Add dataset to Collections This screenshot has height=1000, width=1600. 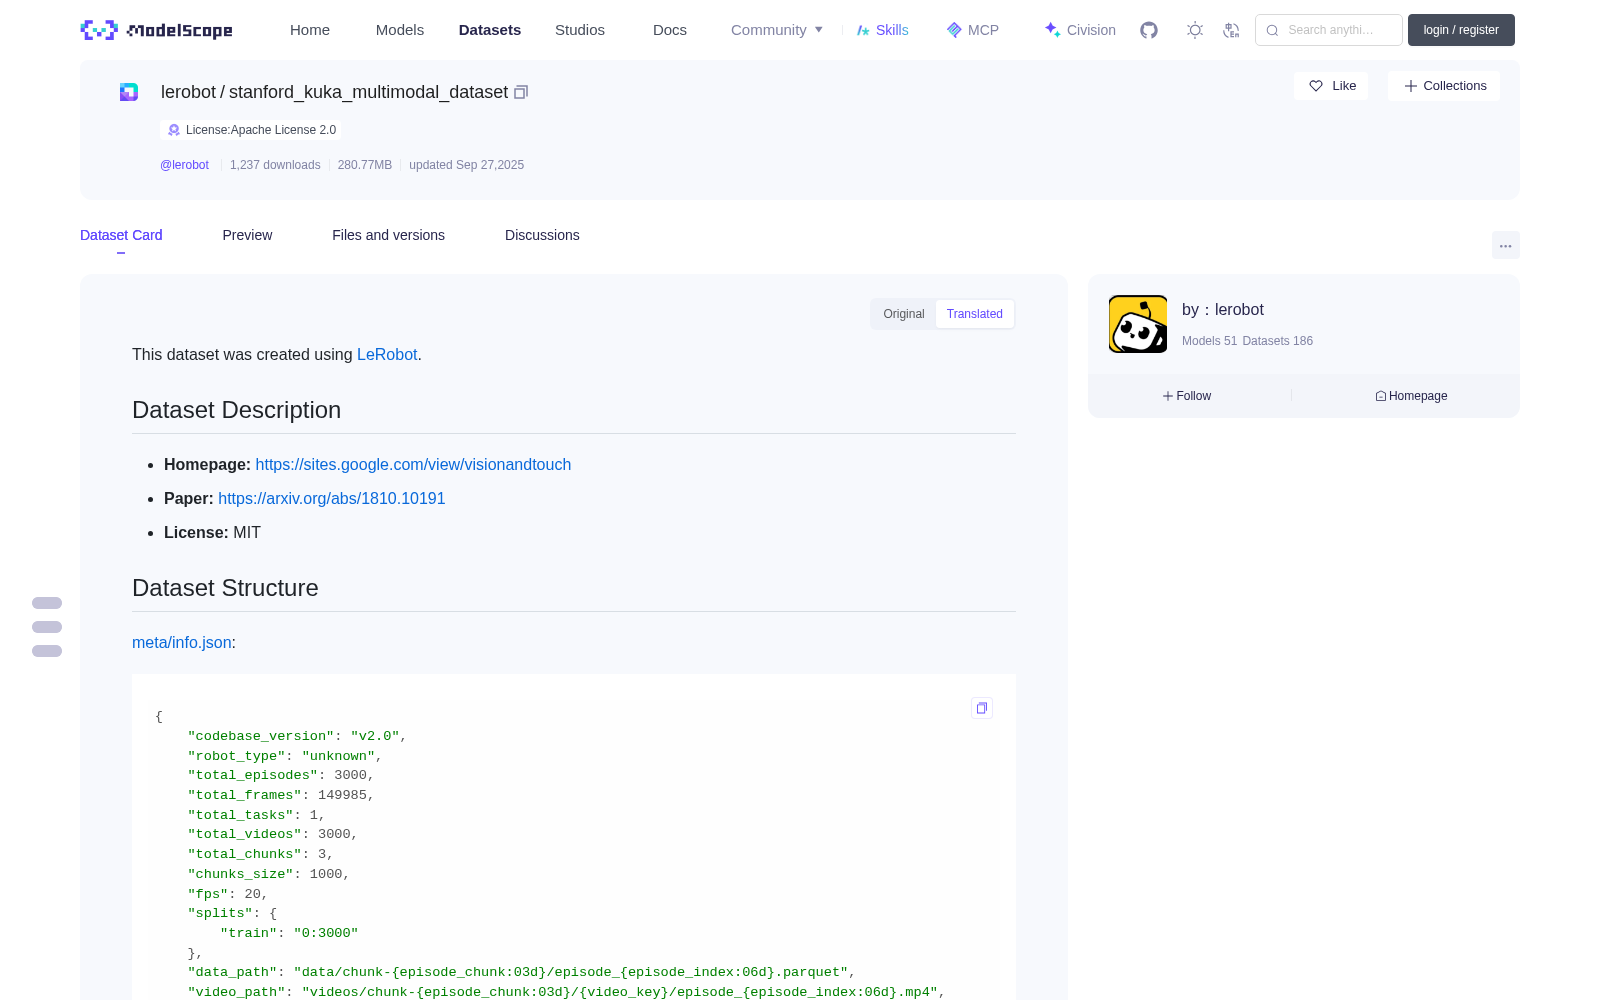click(x=1444, y=86)
